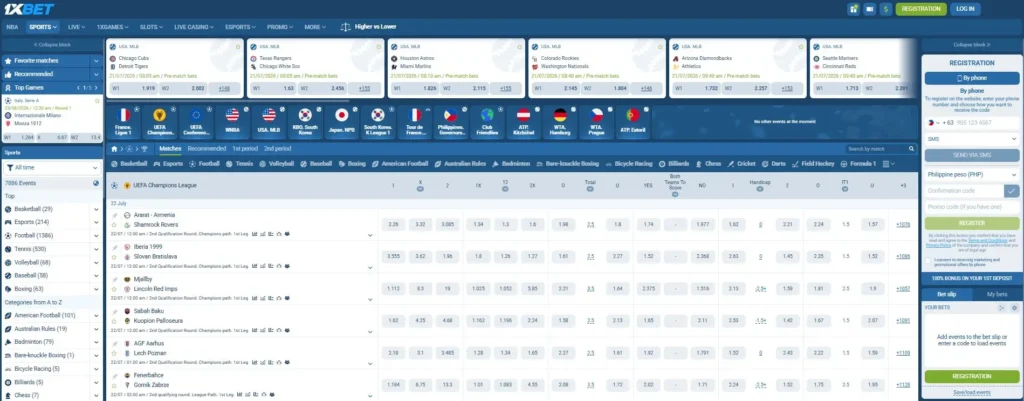Click the Search by match field

tap(880, 149)
